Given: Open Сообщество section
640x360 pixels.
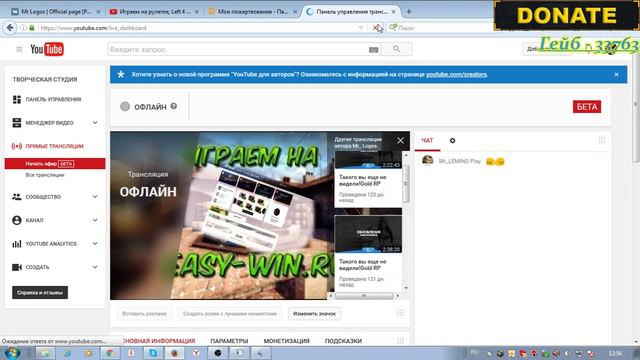Looking at the screenshot, I should click(43, 197).
